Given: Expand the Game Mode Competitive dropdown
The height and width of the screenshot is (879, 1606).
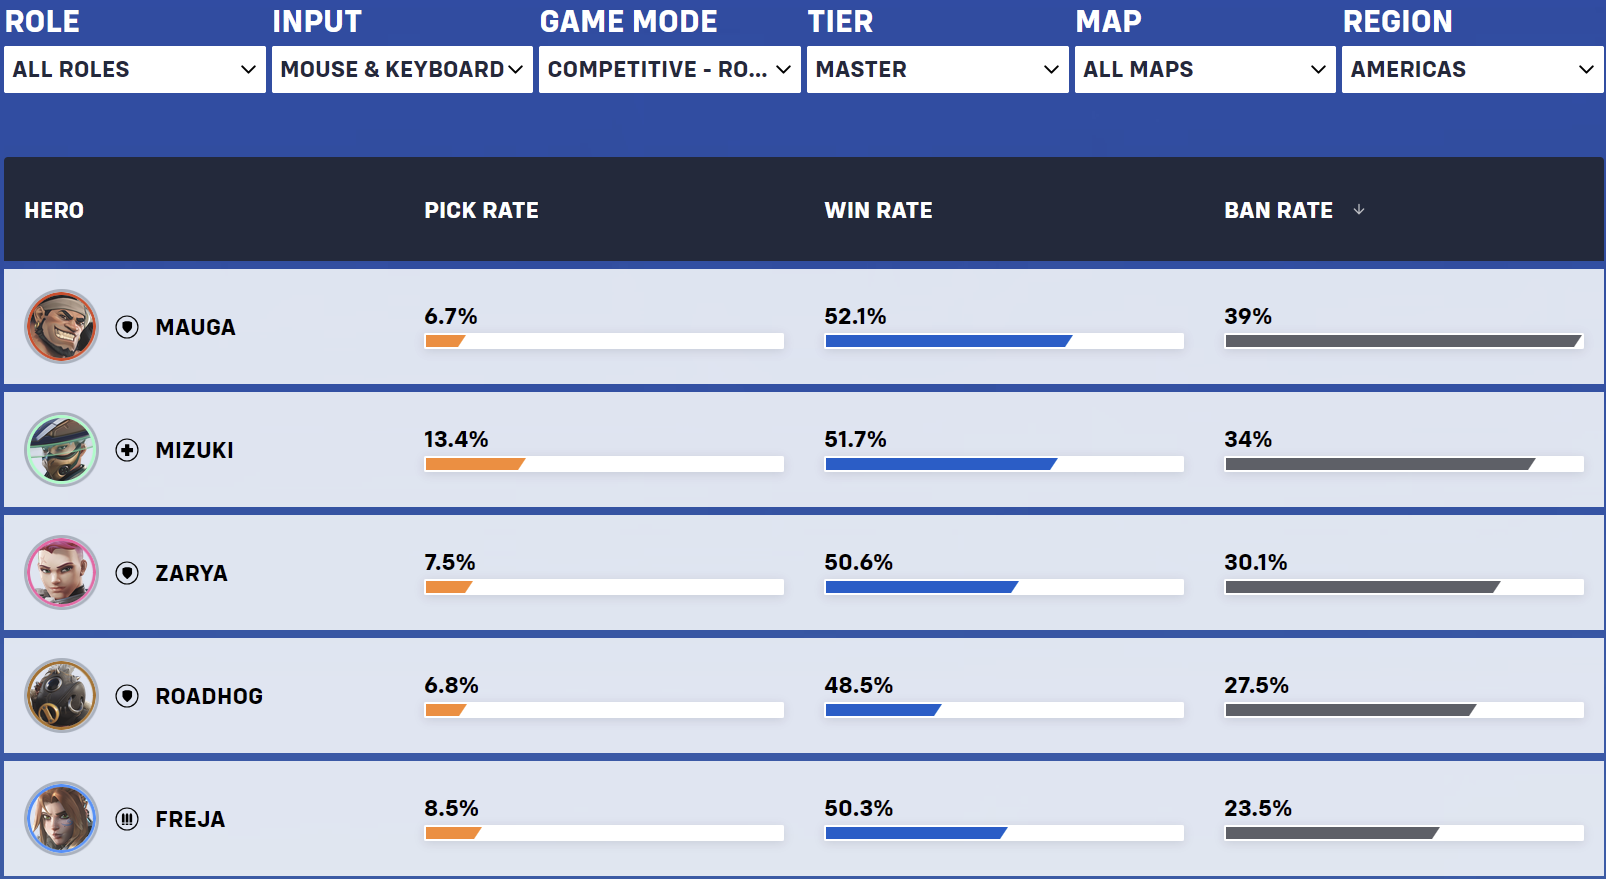Looking at the screenshot, I should coord(670,69).
